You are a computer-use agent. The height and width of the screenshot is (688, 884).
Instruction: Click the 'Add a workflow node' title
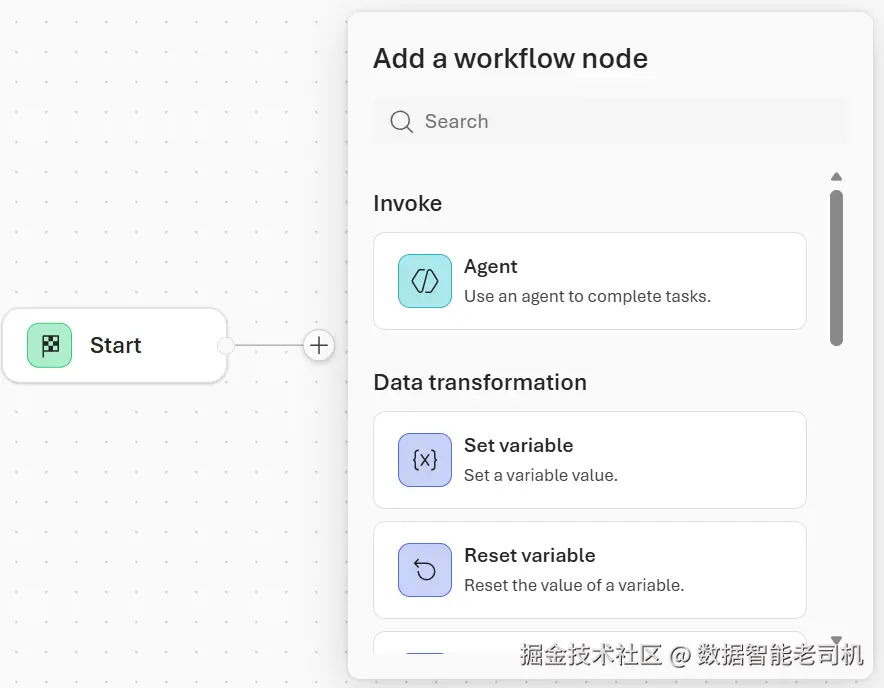(510, 59)
